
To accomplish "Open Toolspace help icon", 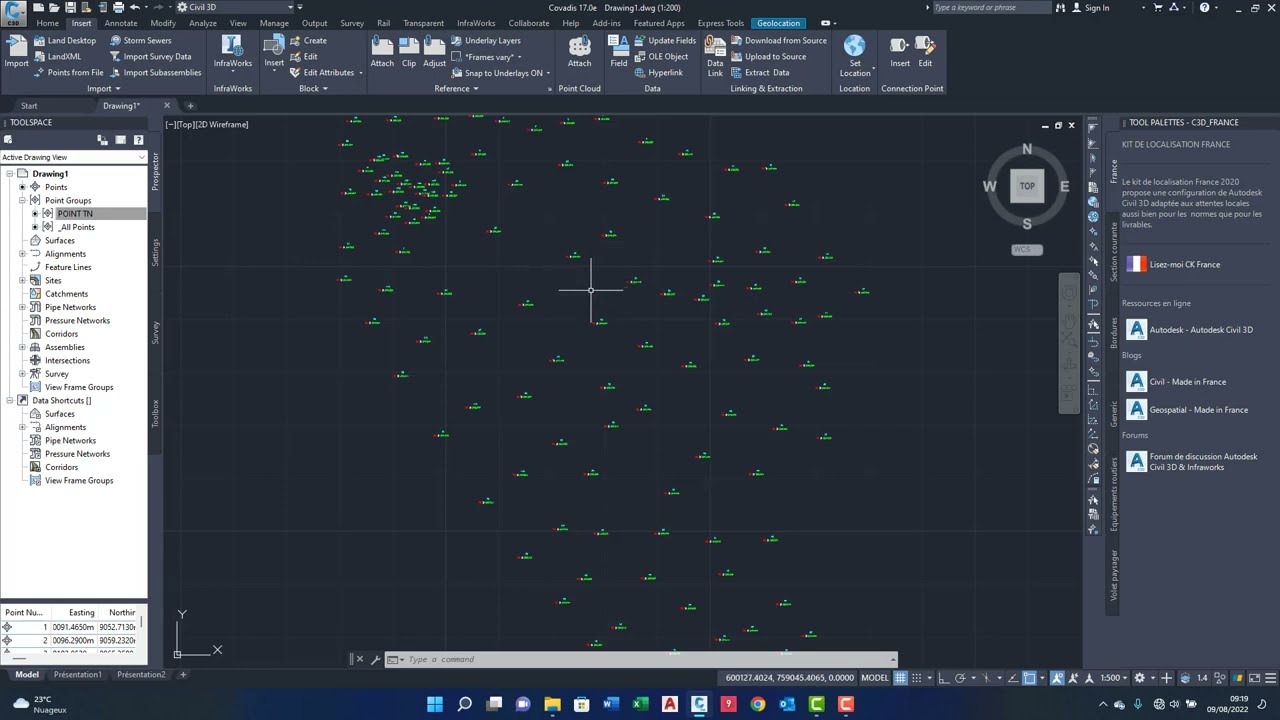I will [138, 140].
